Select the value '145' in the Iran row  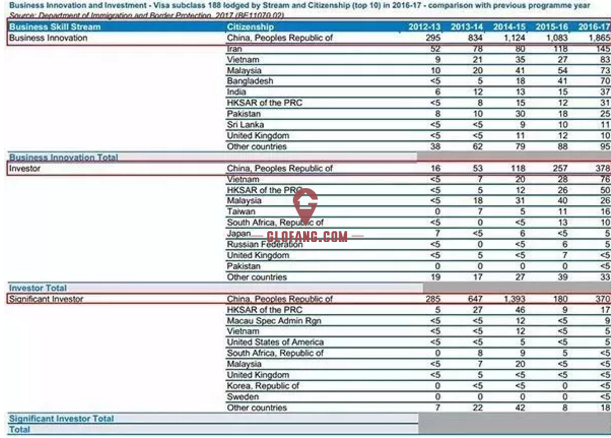[603, 49]
